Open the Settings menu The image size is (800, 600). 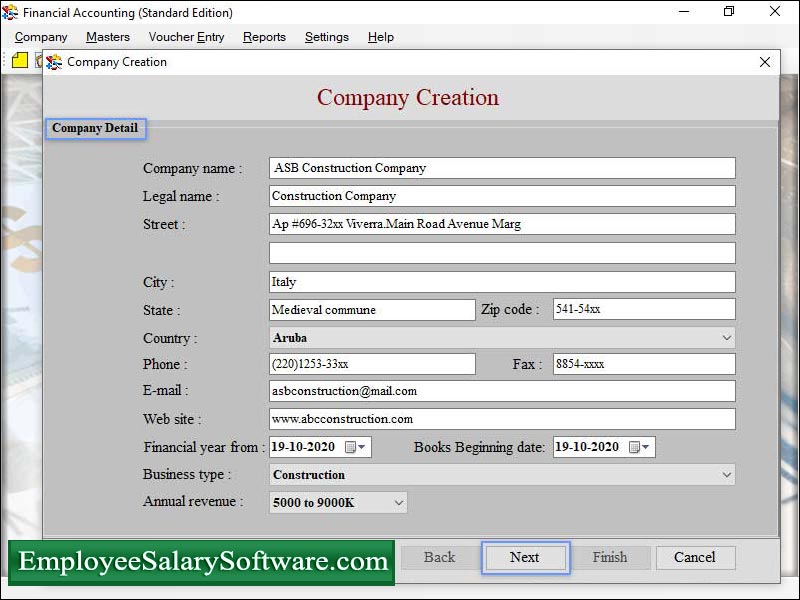click(x=326, y=37)
